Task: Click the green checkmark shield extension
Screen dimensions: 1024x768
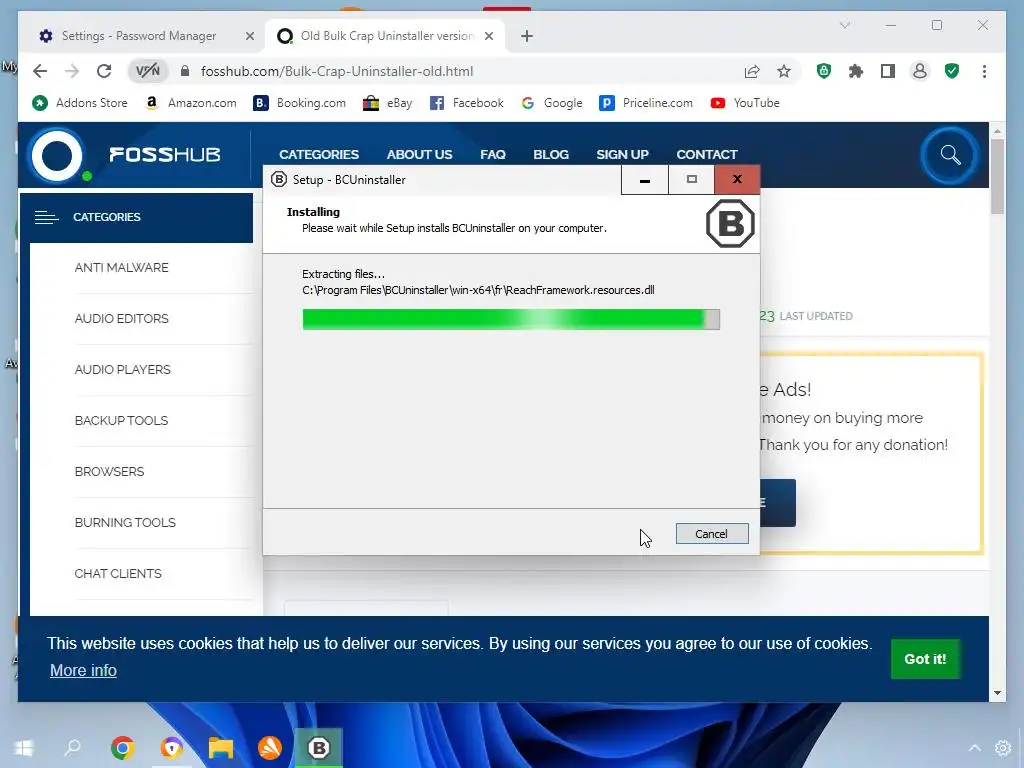Action: (952, 71)
